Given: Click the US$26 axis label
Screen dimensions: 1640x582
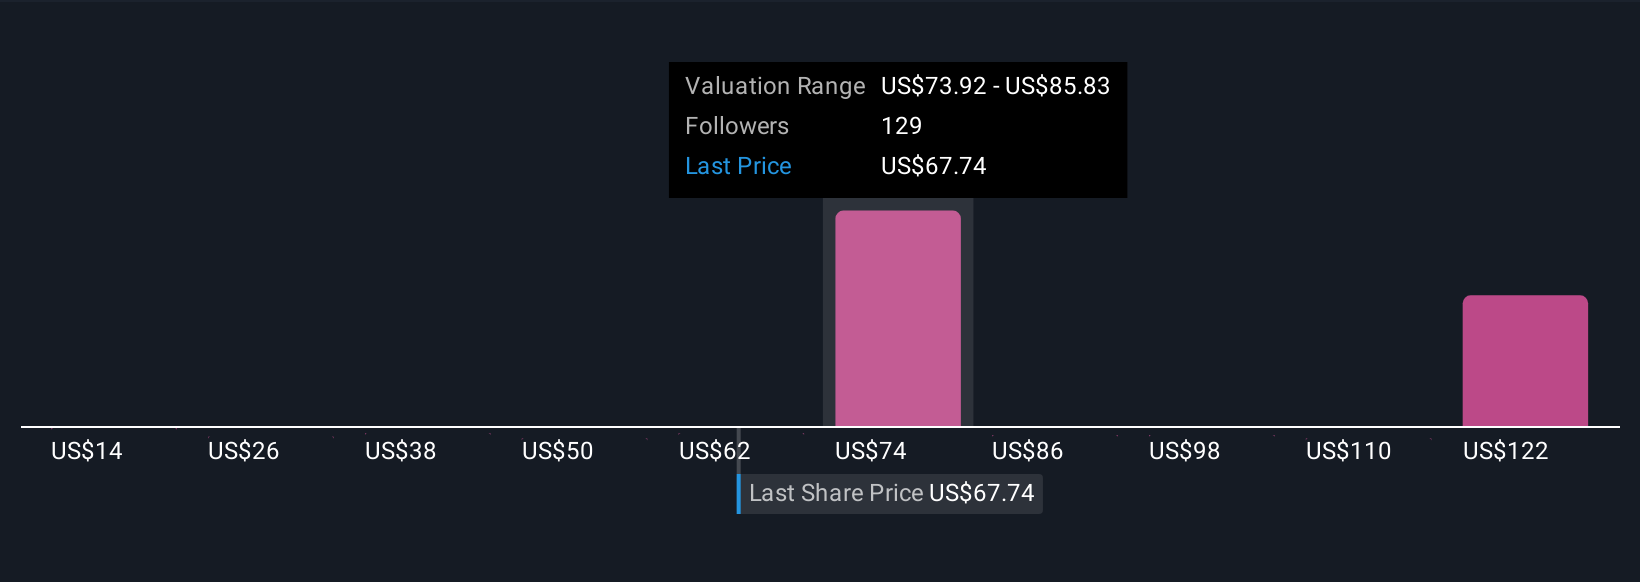Looking at the screenshot, I should tap(244, 451).
